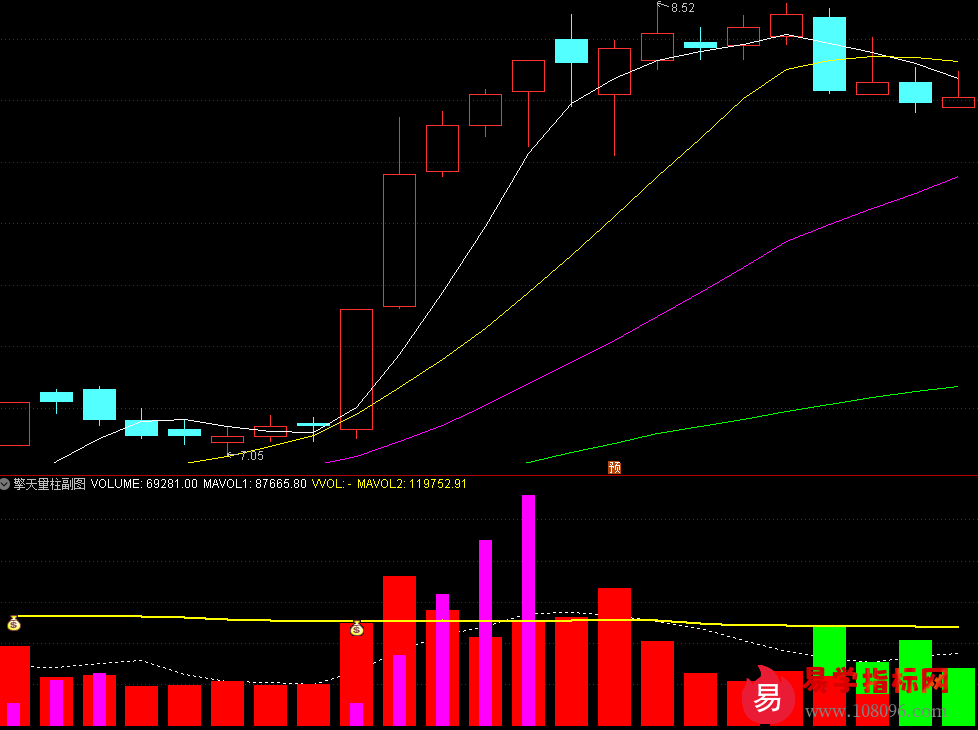The width and height of the screenshot is (978, 730).
Task: Select the MAVOL1: 87665.80 label
Action: (x=254, y=484)
